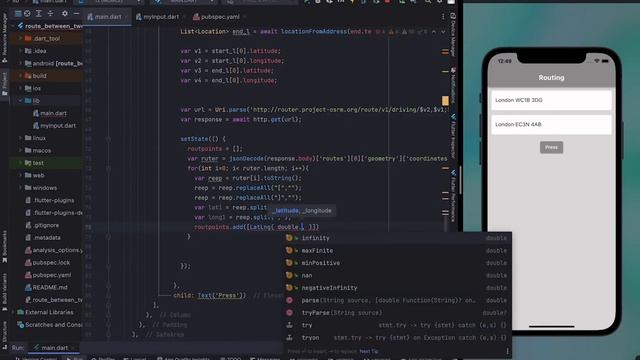640x360 pixels.
Task: Open the Project tool window stripe button
Action: point(4,84)
